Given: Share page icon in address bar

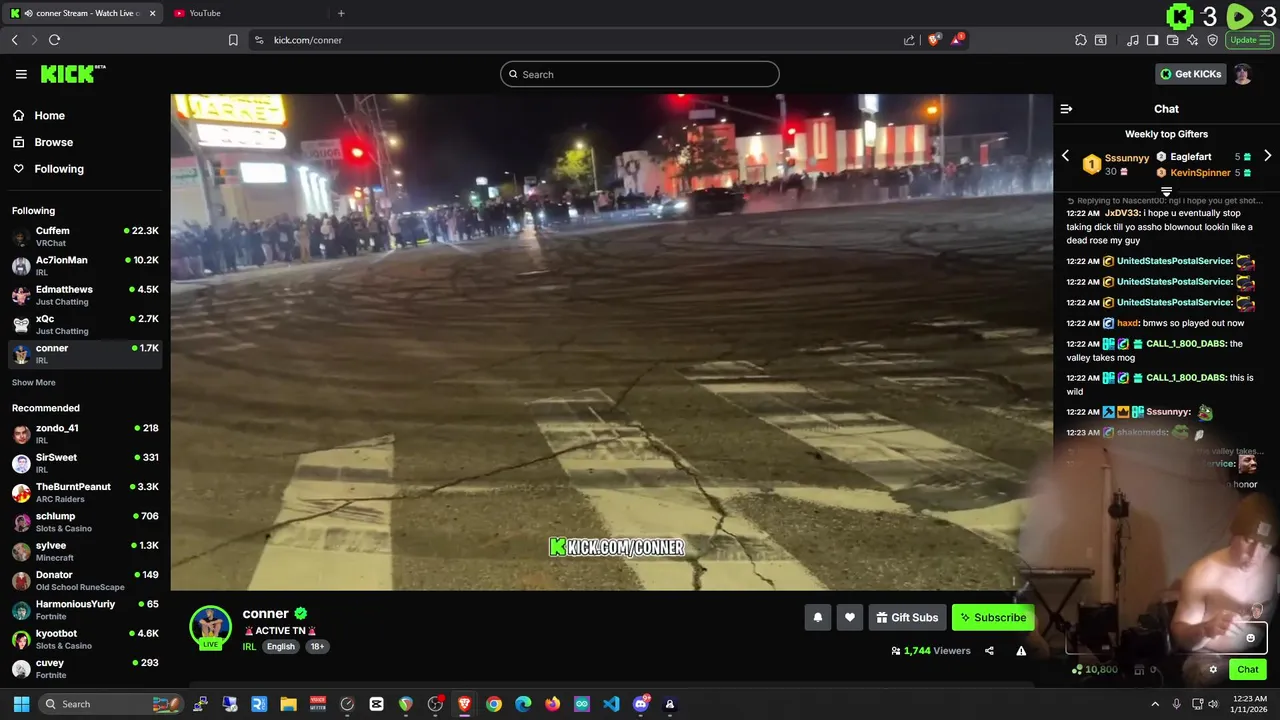Looking at the screenshot, I should pyautogui.click(x=909, y=40).
